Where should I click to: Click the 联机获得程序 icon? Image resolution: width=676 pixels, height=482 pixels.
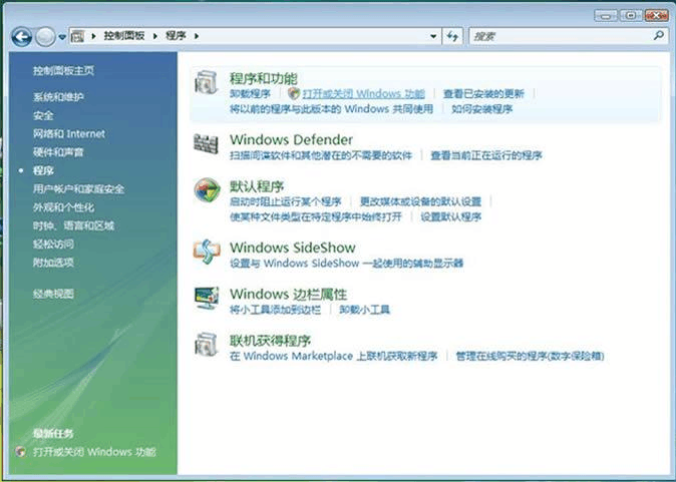pos(206,345)
